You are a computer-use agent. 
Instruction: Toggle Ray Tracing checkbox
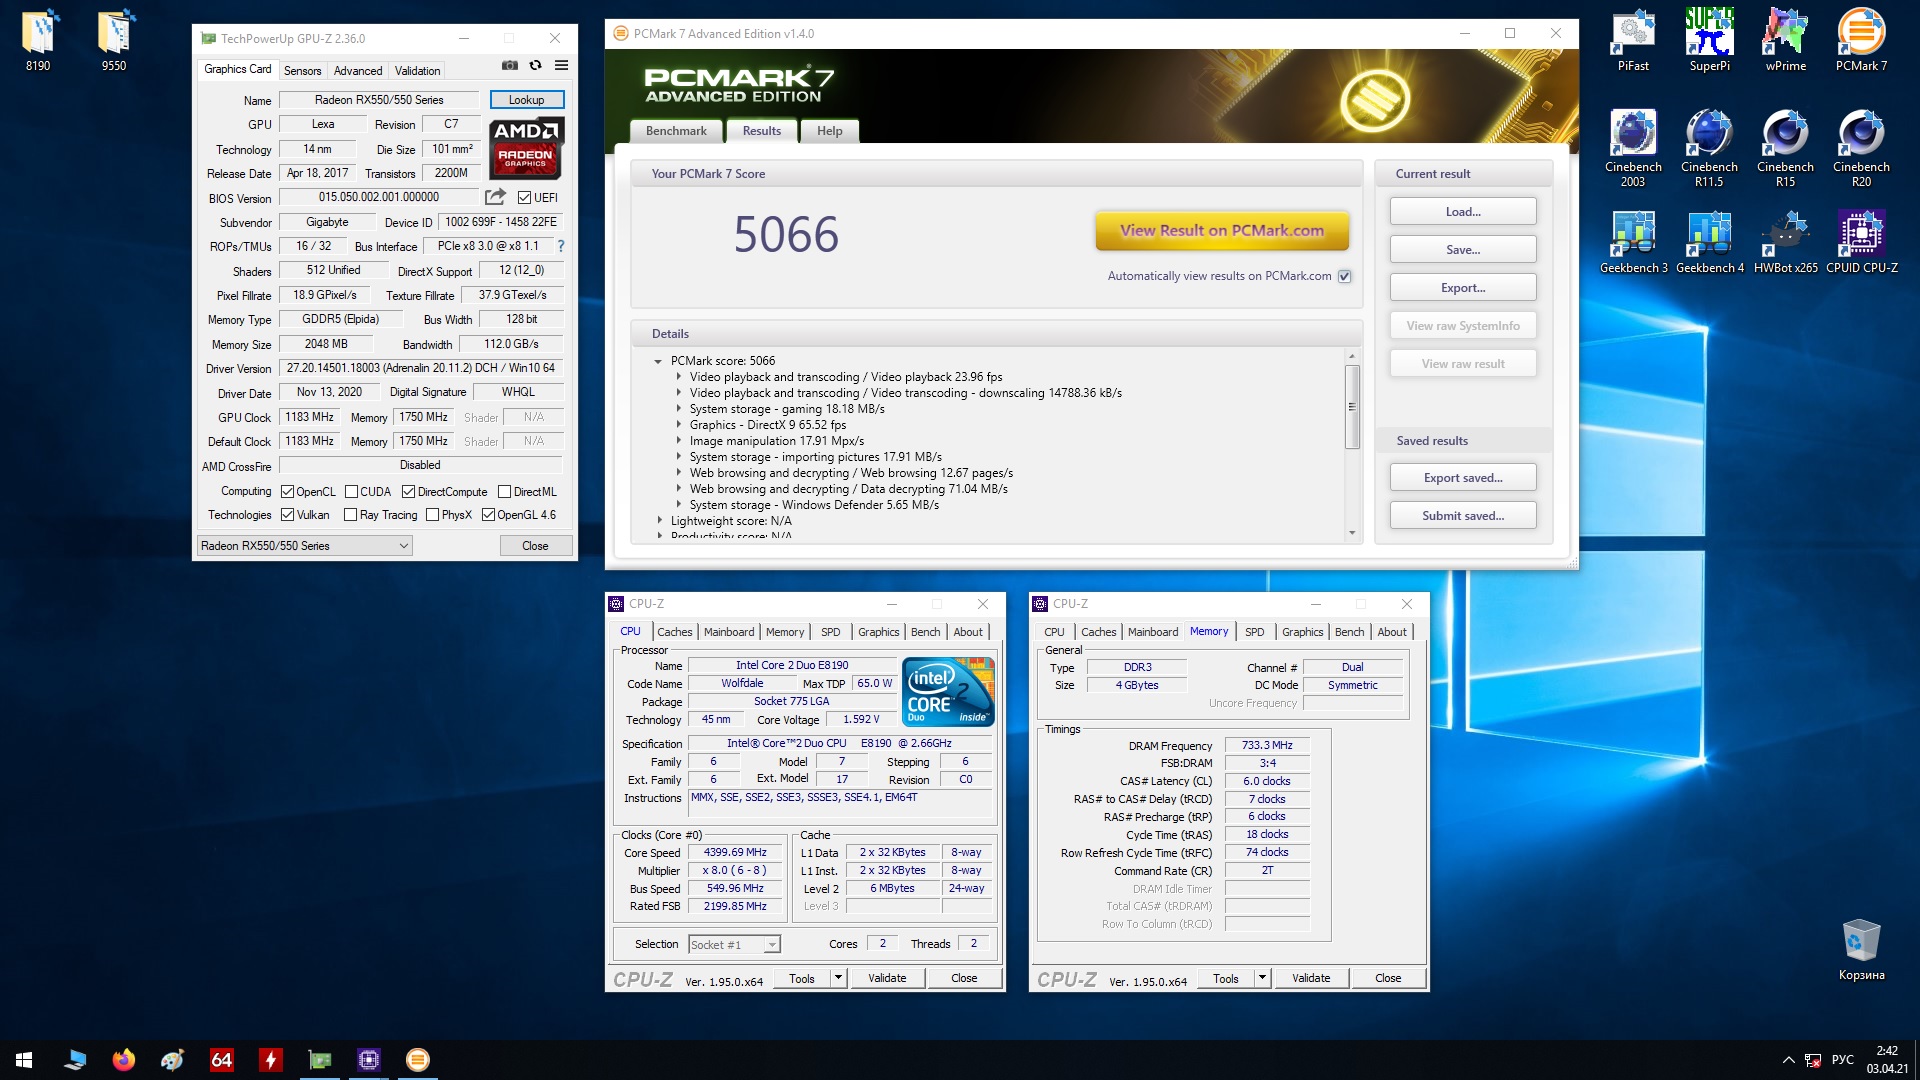click(351, 515)
